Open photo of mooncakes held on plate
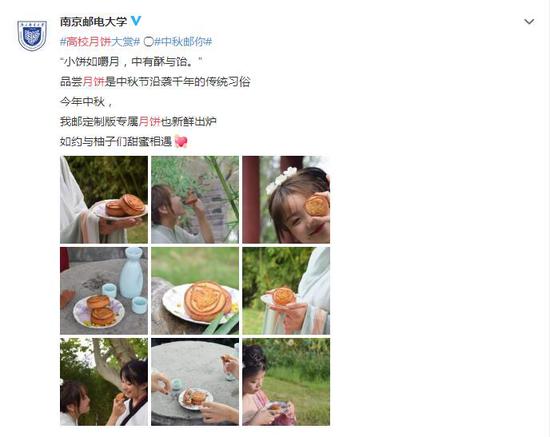Screen dimensions: 550x437 tap(104, 200)
